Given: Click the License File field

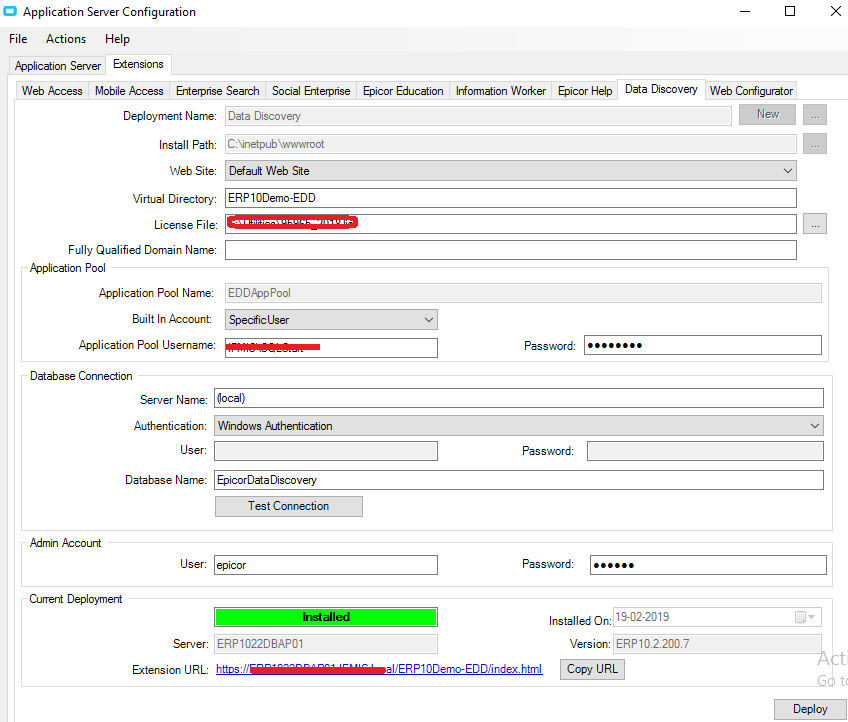Looking at the screenshot, I should (511, 224).
